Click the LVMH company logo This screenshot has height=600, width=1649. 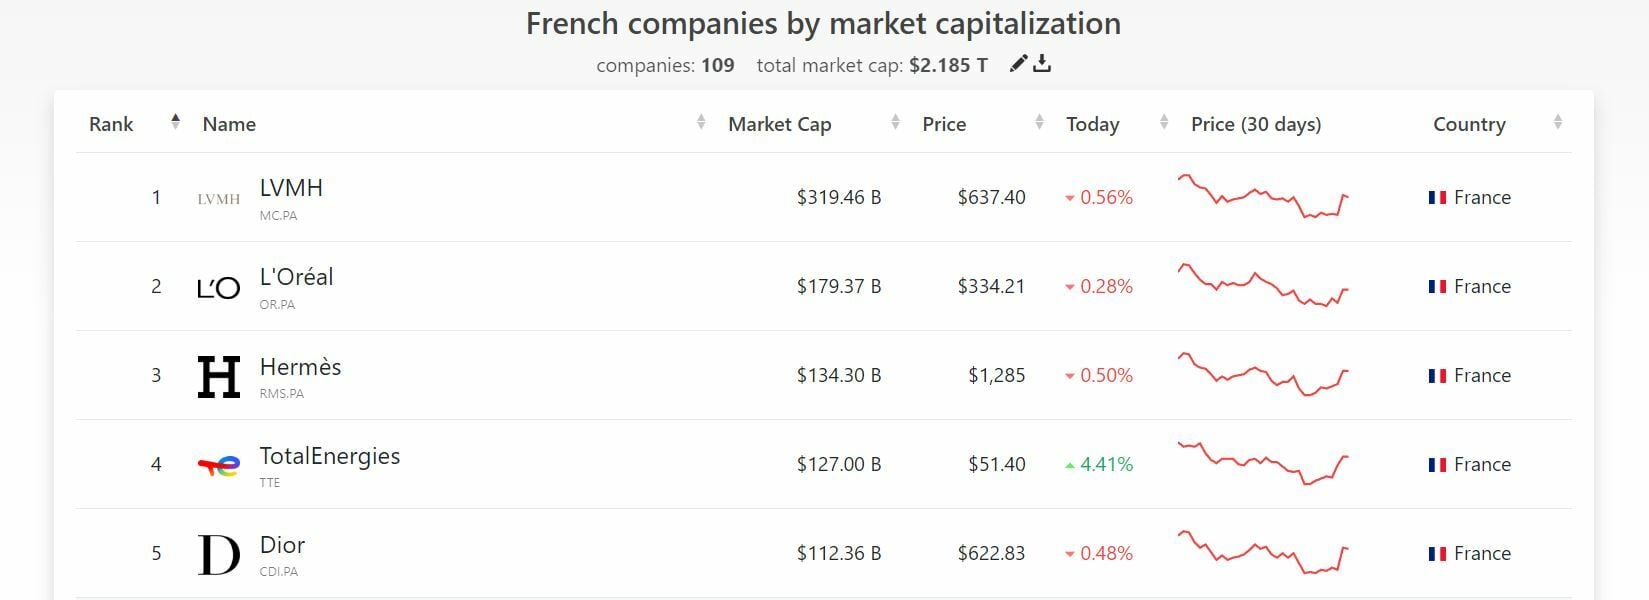point(219,198)
